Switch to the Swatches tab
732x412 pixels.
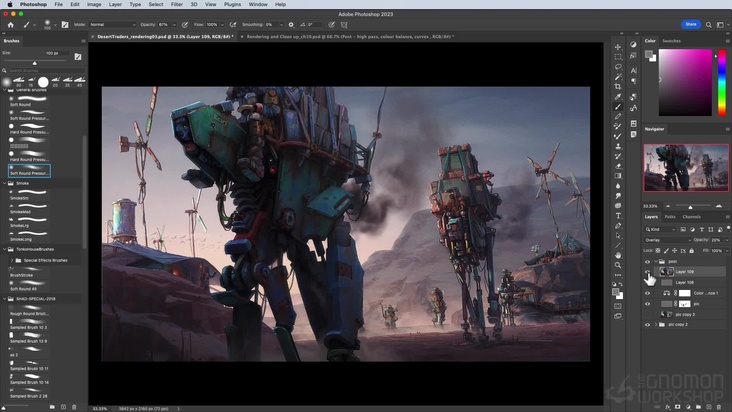click(x=671, y=41)
